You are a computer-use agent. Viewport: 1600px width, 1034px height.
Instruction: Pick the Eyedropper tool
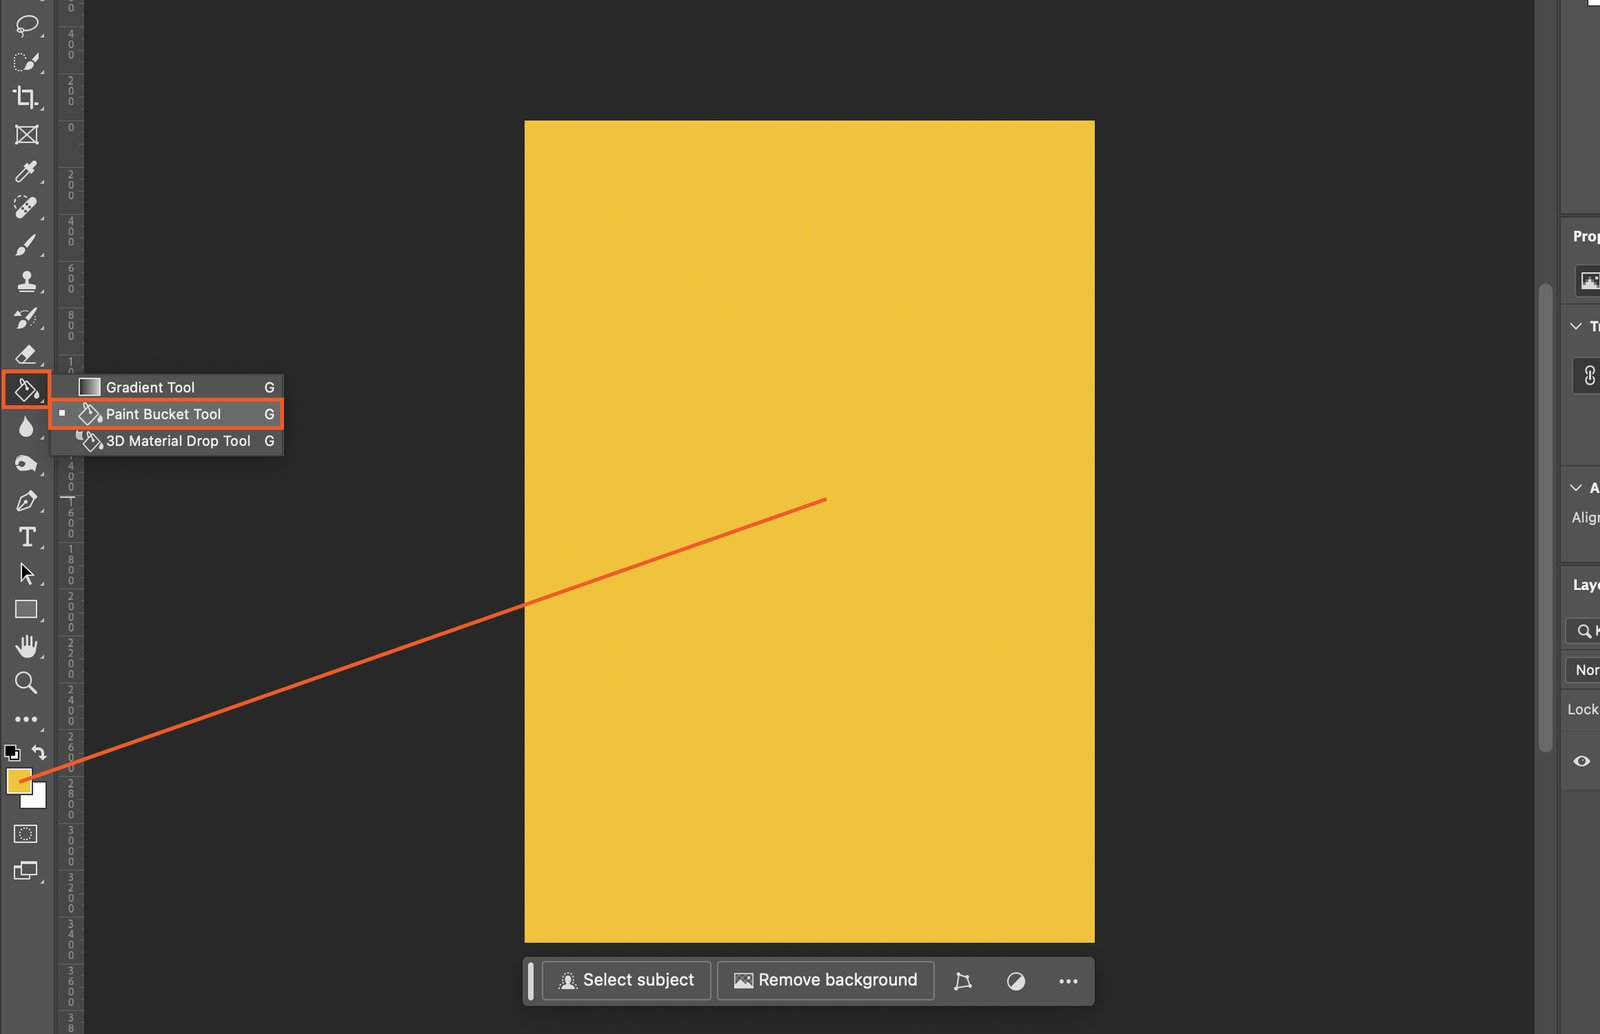point(26,172)
